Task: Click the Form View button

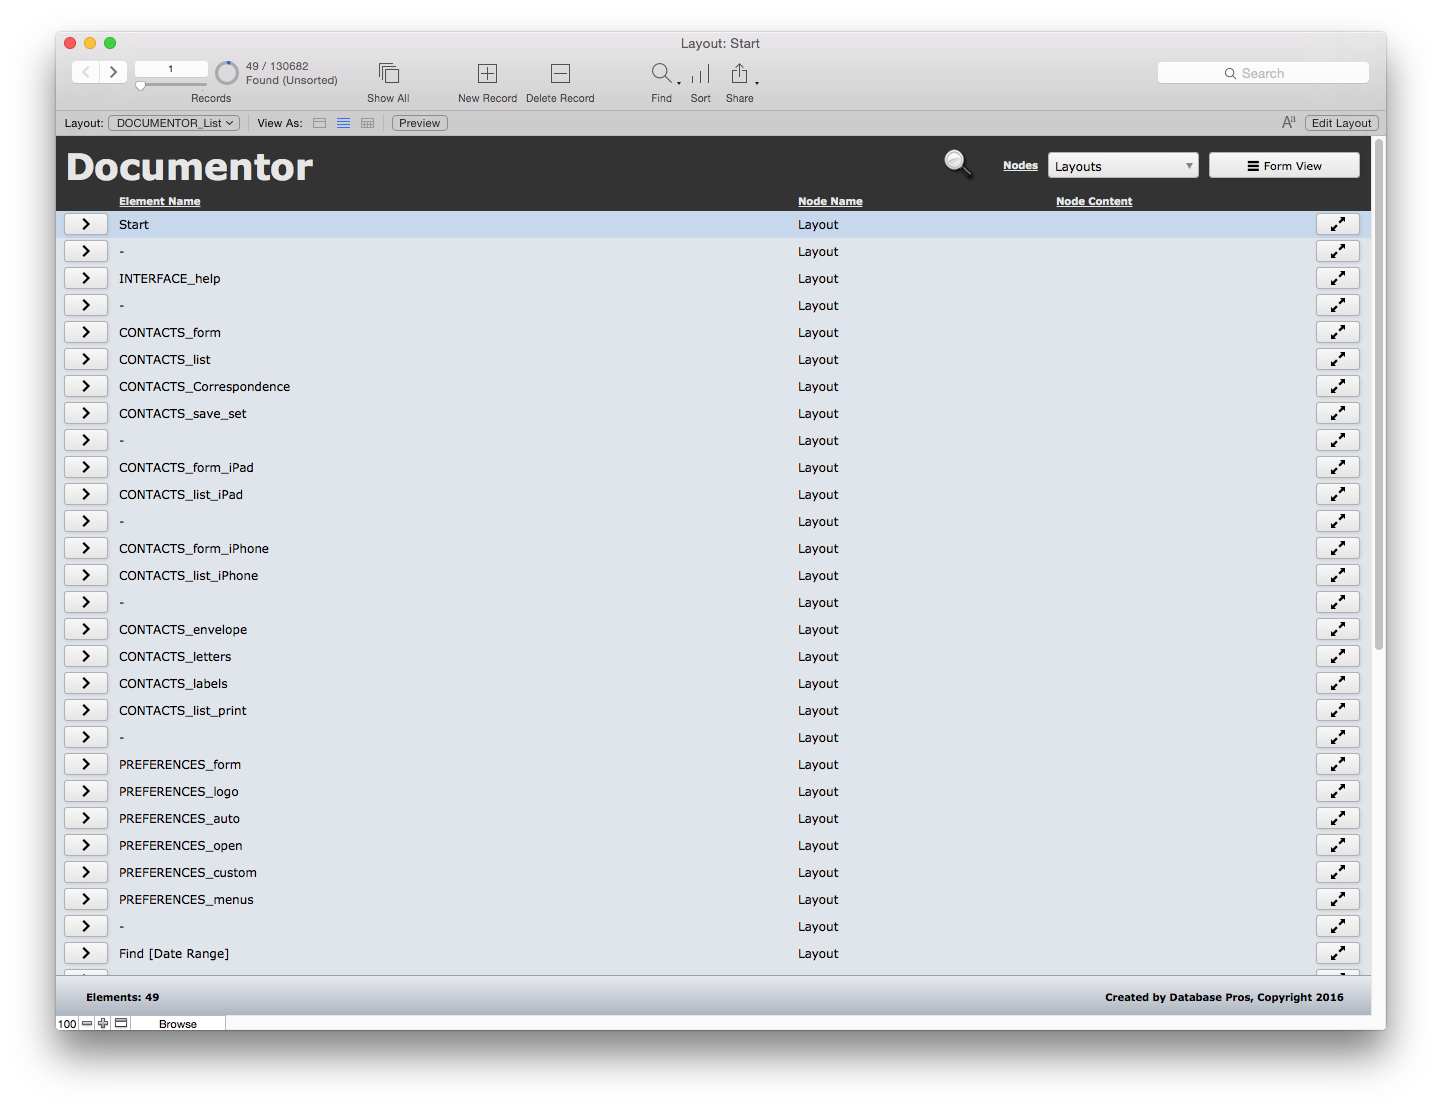Action: pos(1284,166)
